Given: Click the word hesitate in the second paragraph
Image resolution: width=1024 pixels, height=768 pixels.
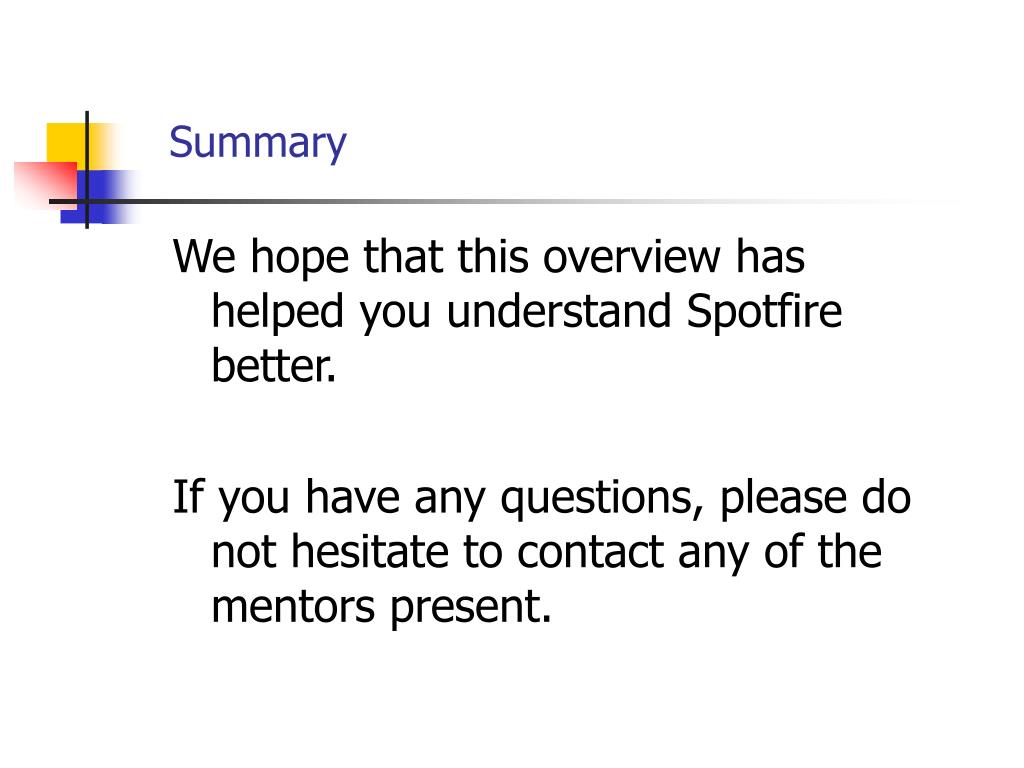Looking at the screenshot, I should point(370,551).
